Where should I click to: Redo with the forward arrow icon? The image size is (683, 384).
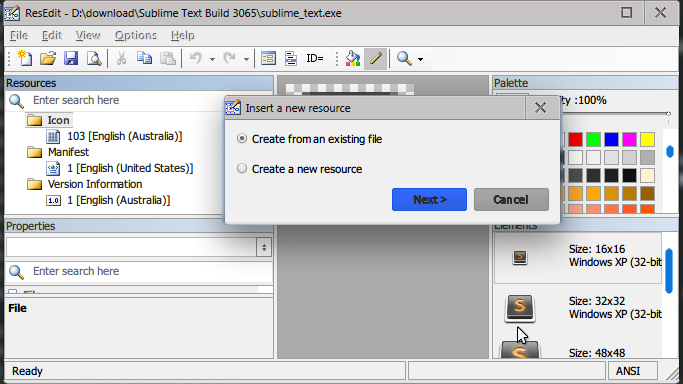tap(230, 58)
